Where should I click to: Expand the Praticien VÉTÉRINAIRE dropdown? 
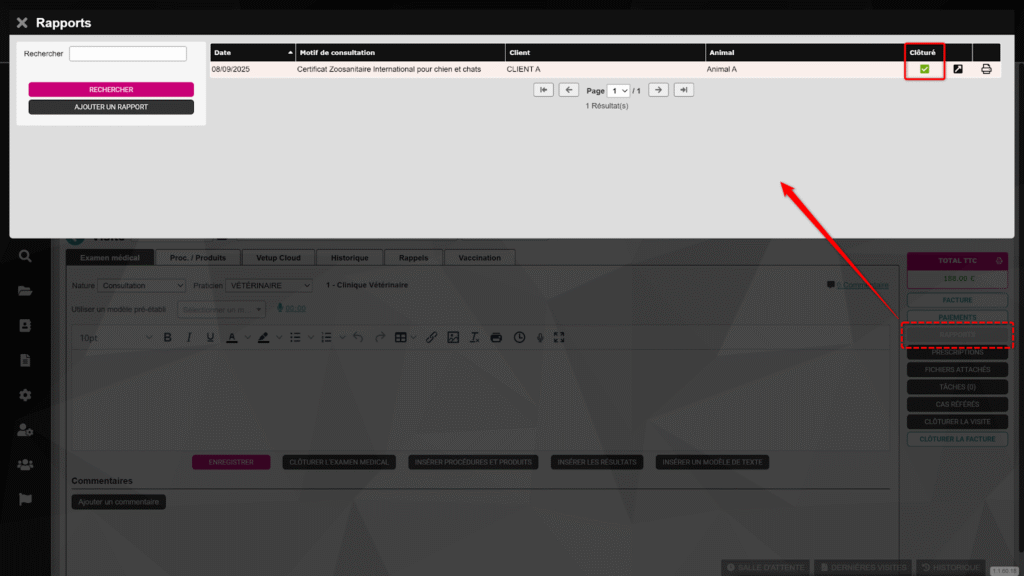click(269, 285)
